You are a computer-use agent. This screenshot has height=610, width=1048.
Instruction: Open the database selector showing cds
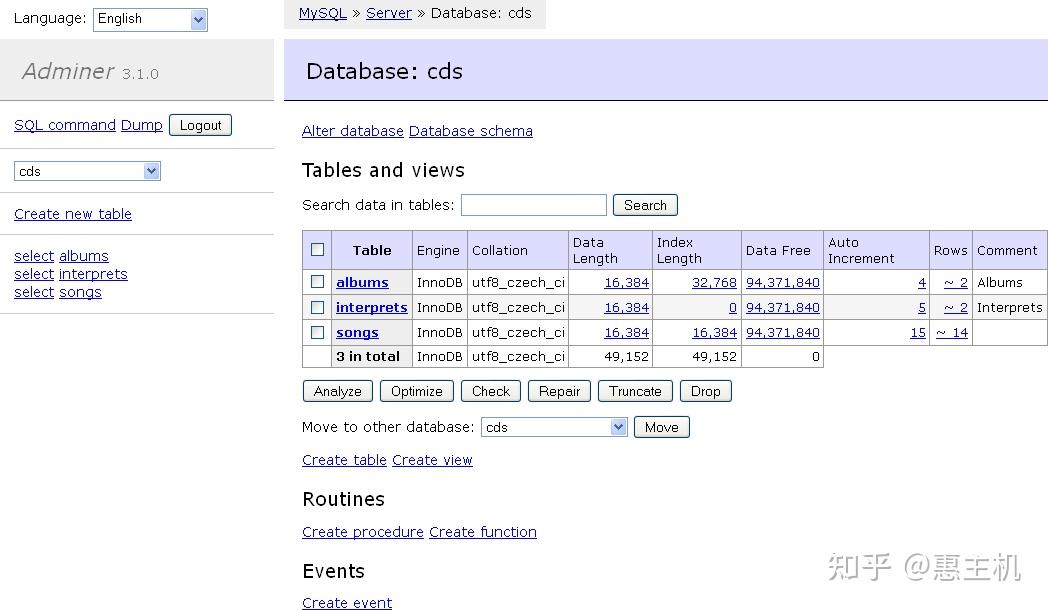pyautogui.click(x=87, y=170)
